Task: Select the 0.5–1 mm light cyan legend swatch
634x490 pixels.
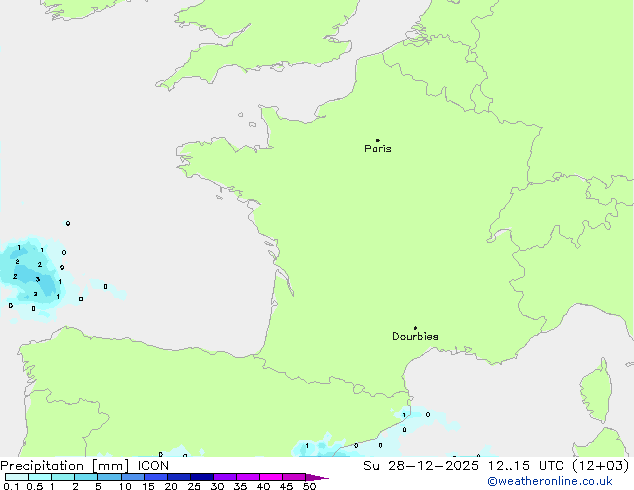Action: (x=40, y=477)
